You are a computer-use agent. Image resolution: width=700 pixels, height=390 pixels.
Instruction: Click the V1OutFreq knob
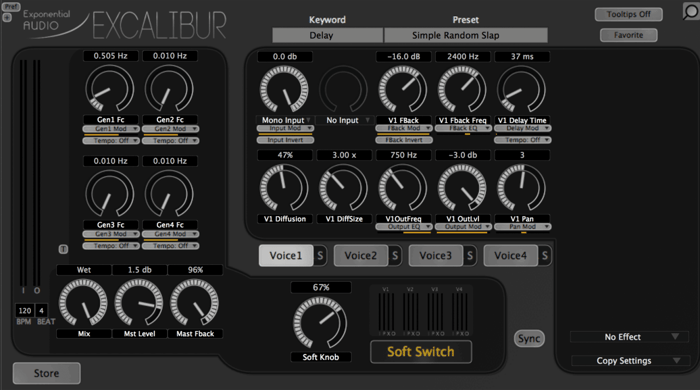[x=403, y=188]
